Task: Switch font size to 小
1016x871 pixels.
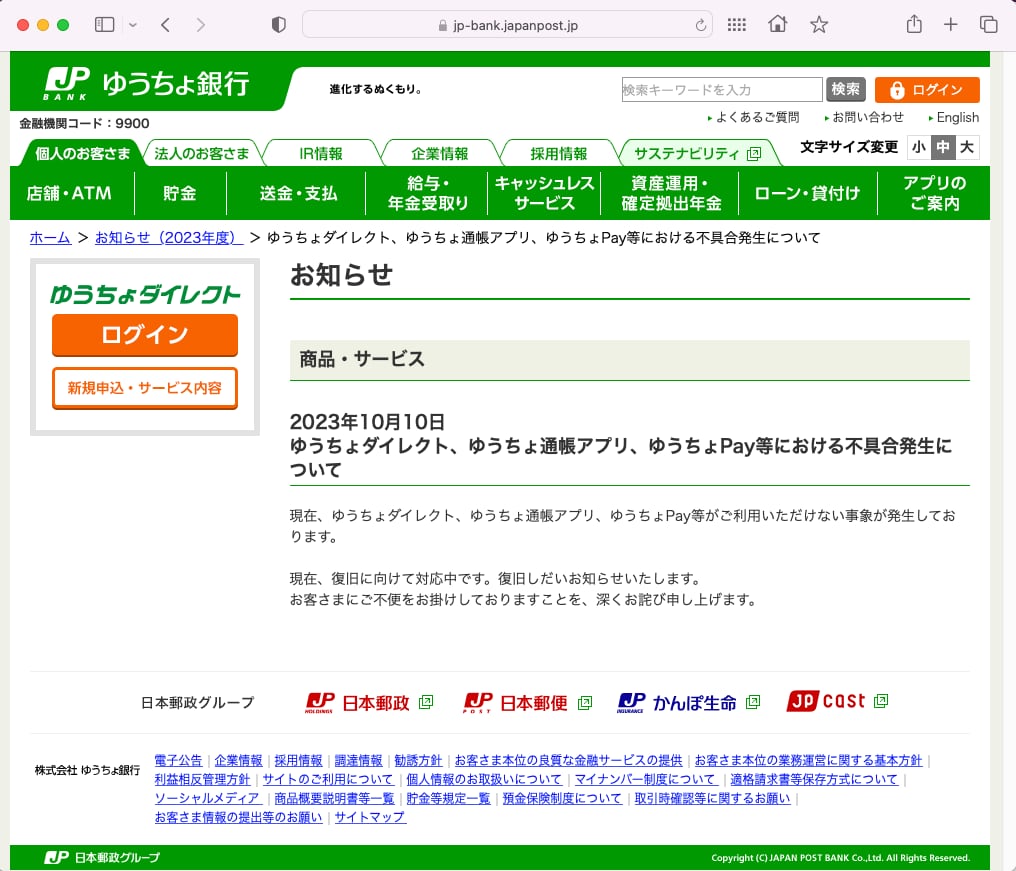Action: pyautogui.click(x=917, y=147)
